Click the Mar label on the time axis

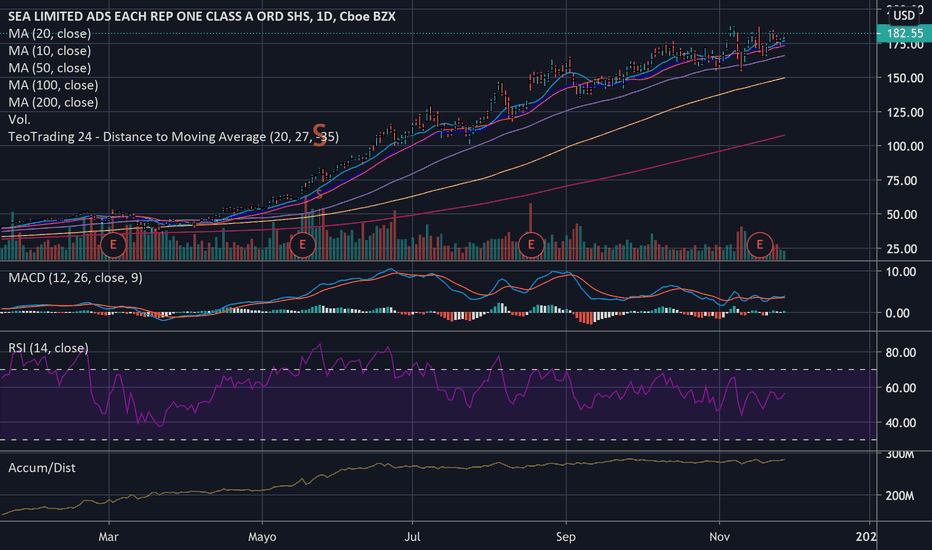coord(108,537)
